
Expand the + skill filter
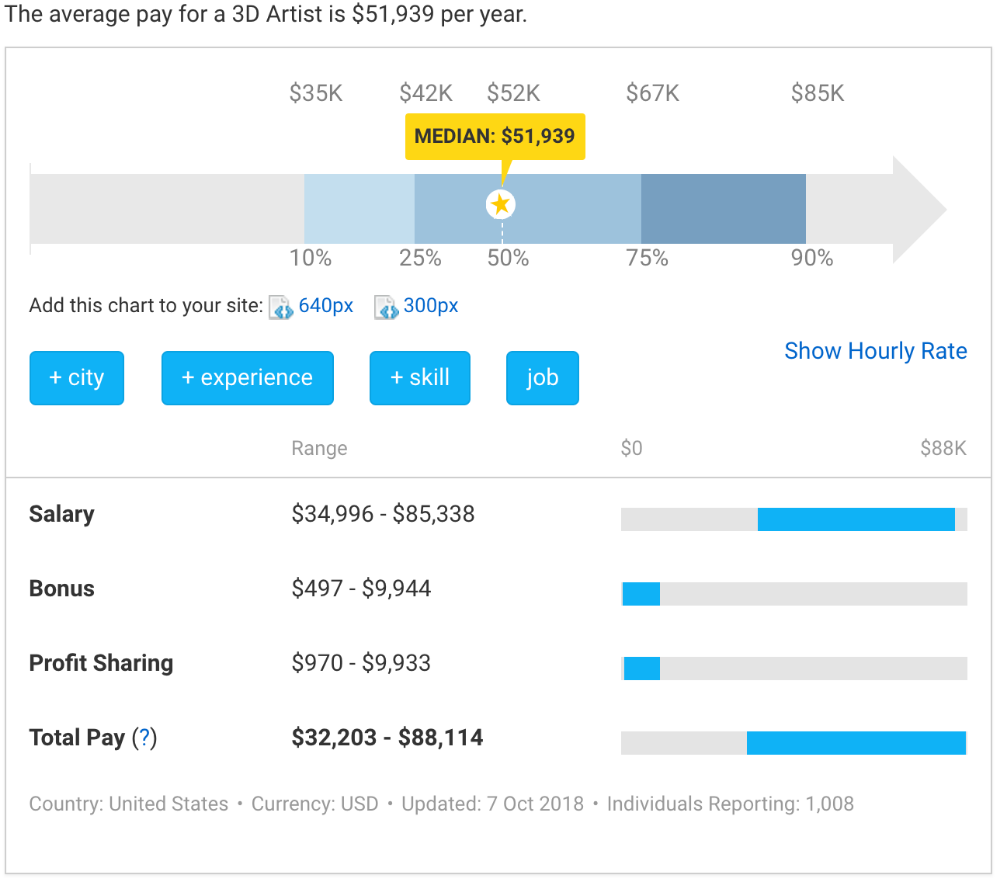(x=419, y=378)
